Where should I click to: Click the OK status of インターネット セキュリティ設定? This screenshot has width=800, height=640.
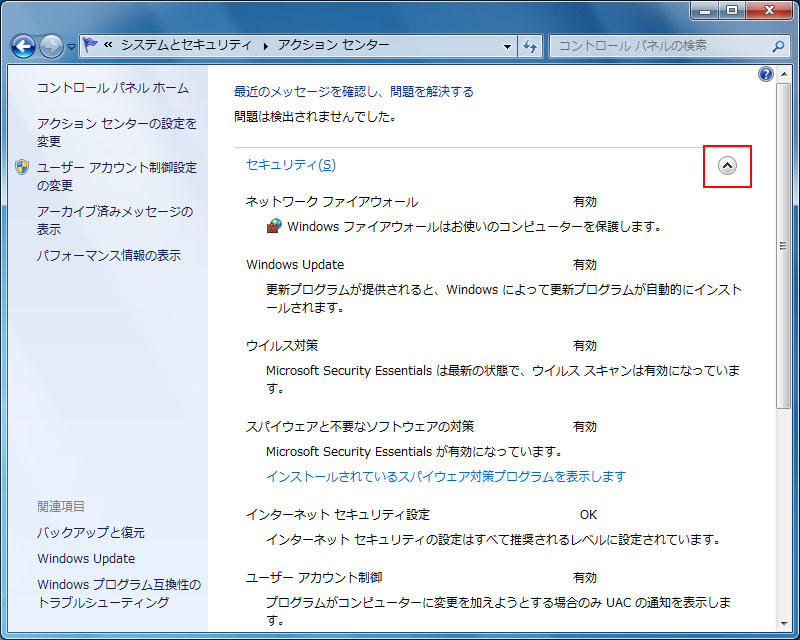coord(588,514)
